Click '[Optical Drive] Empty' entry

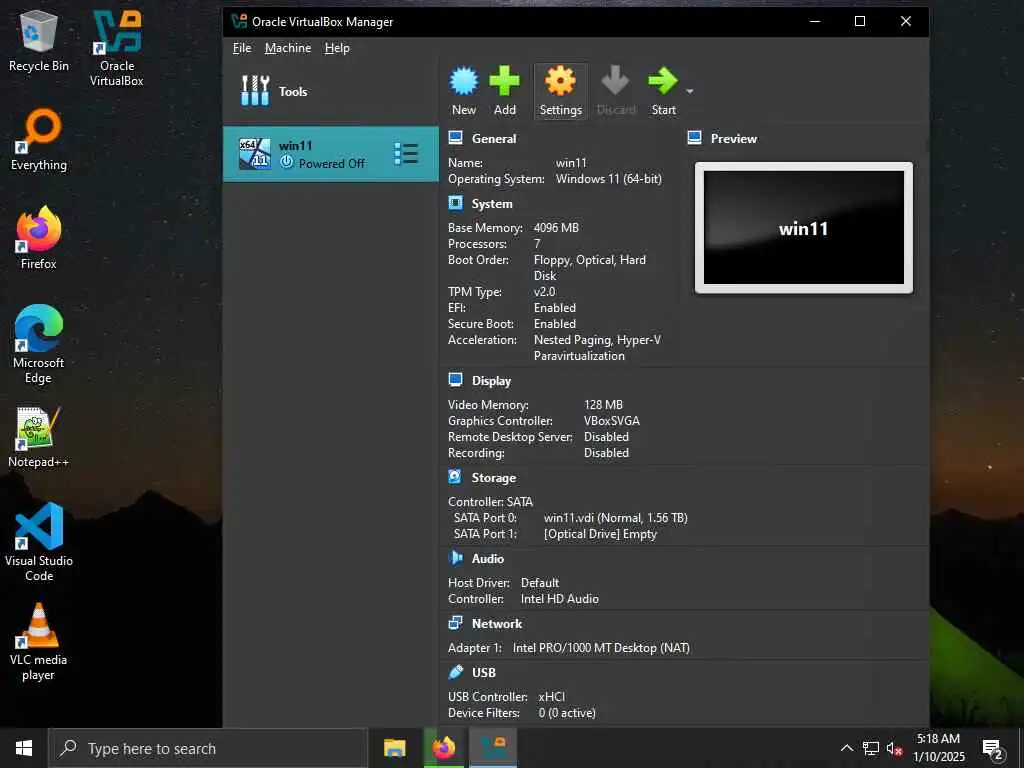click(x=600, y=534)
